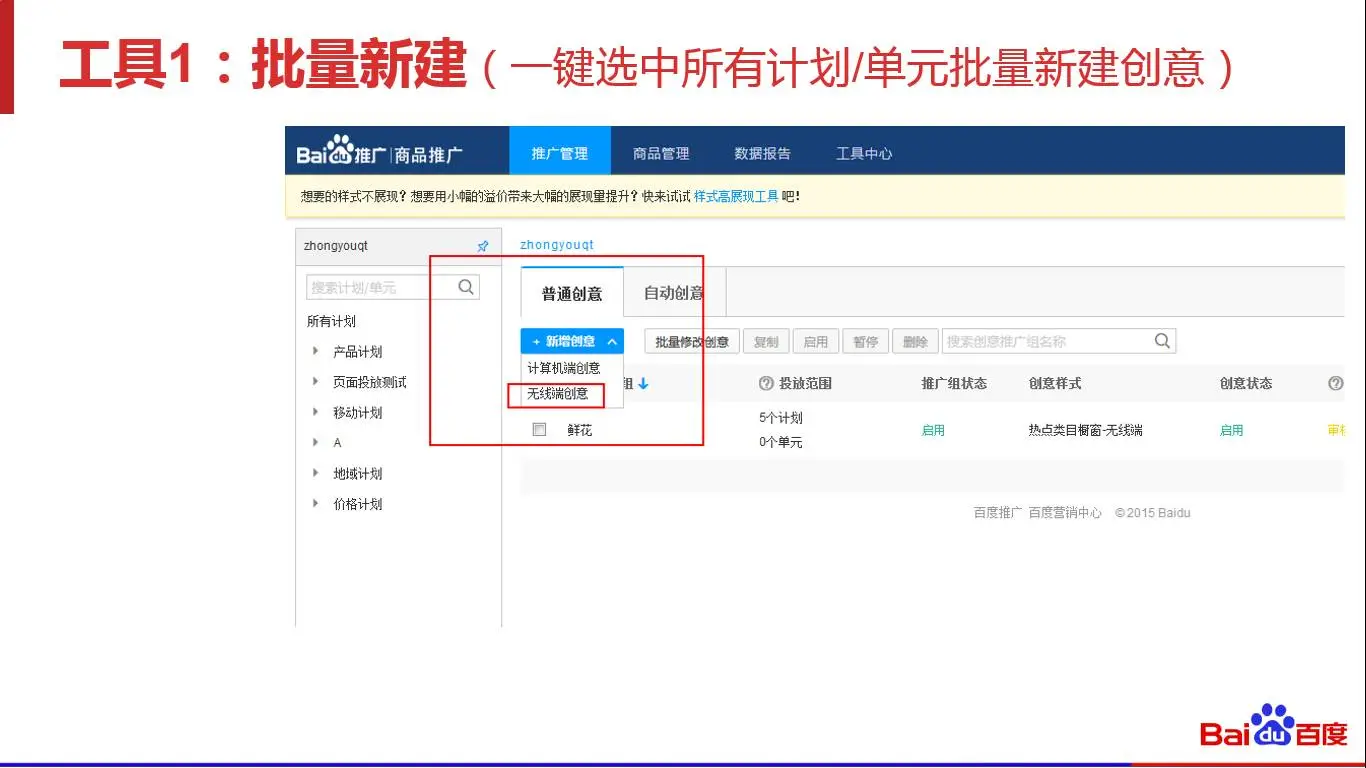Expand the 移动计划 tree node
Viewport: 1366px width, 768px height.
pos(315,412)
